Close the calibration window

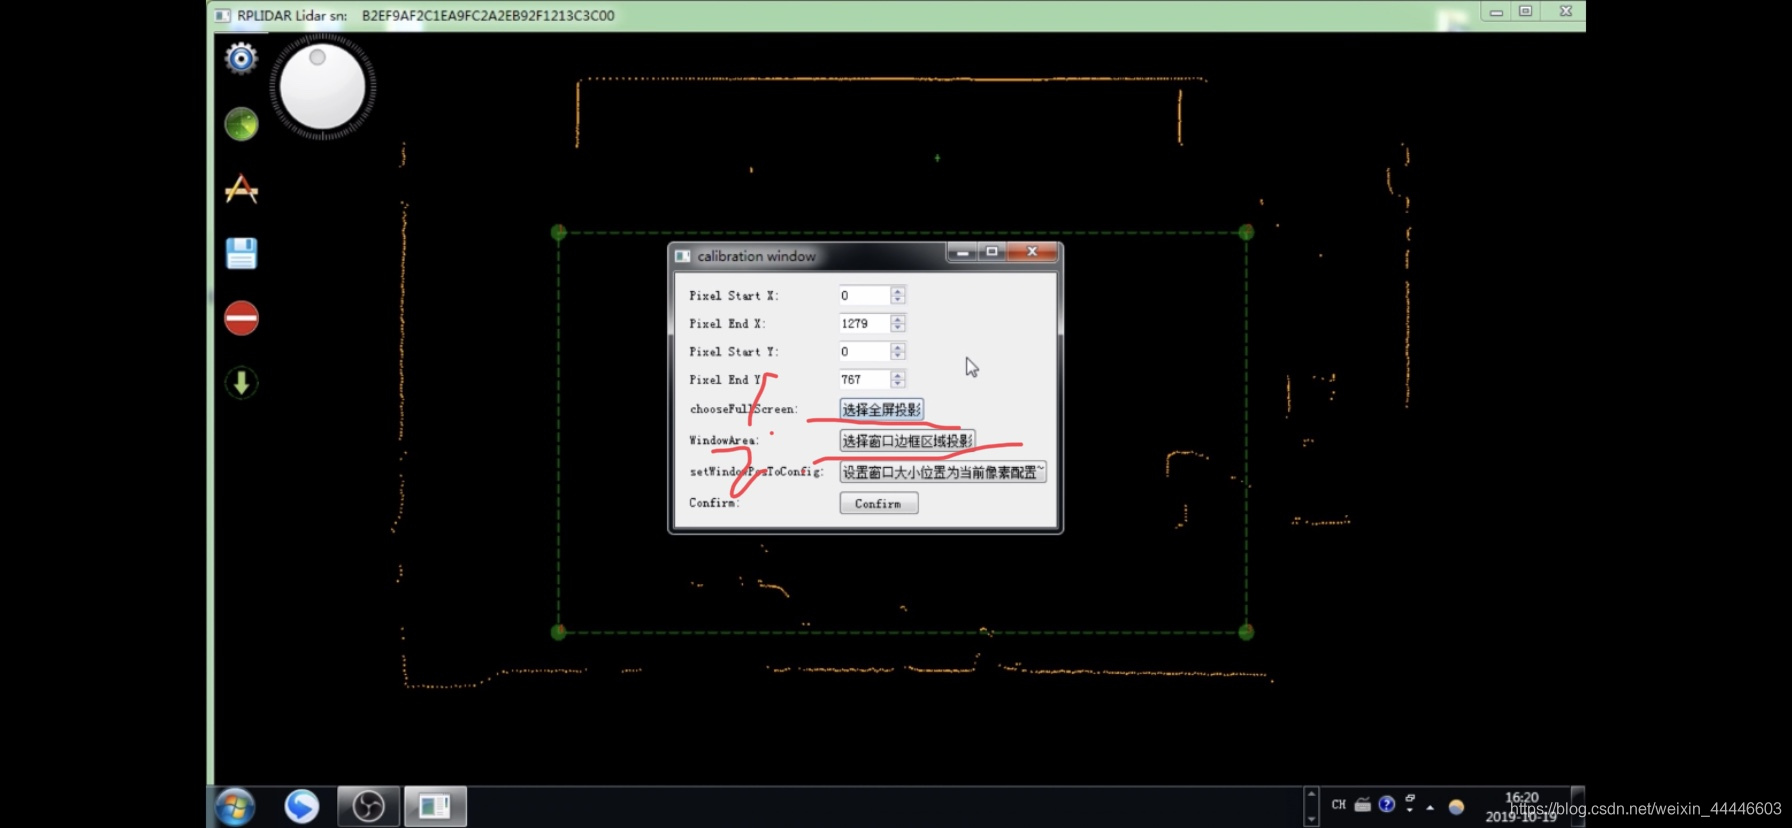tap(1032, 251)
